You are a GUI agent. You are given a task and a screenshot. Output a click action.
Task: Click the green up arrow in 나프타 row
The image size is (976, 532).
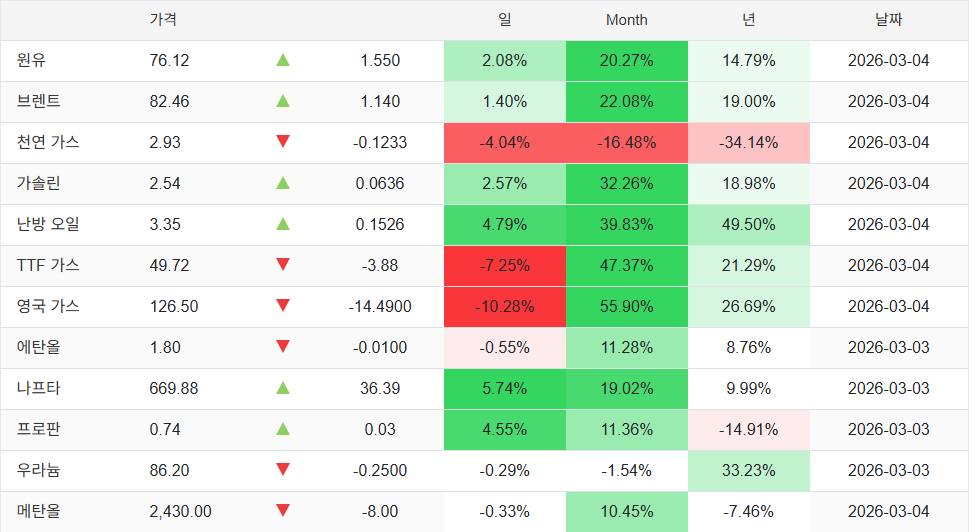[283, 388]
